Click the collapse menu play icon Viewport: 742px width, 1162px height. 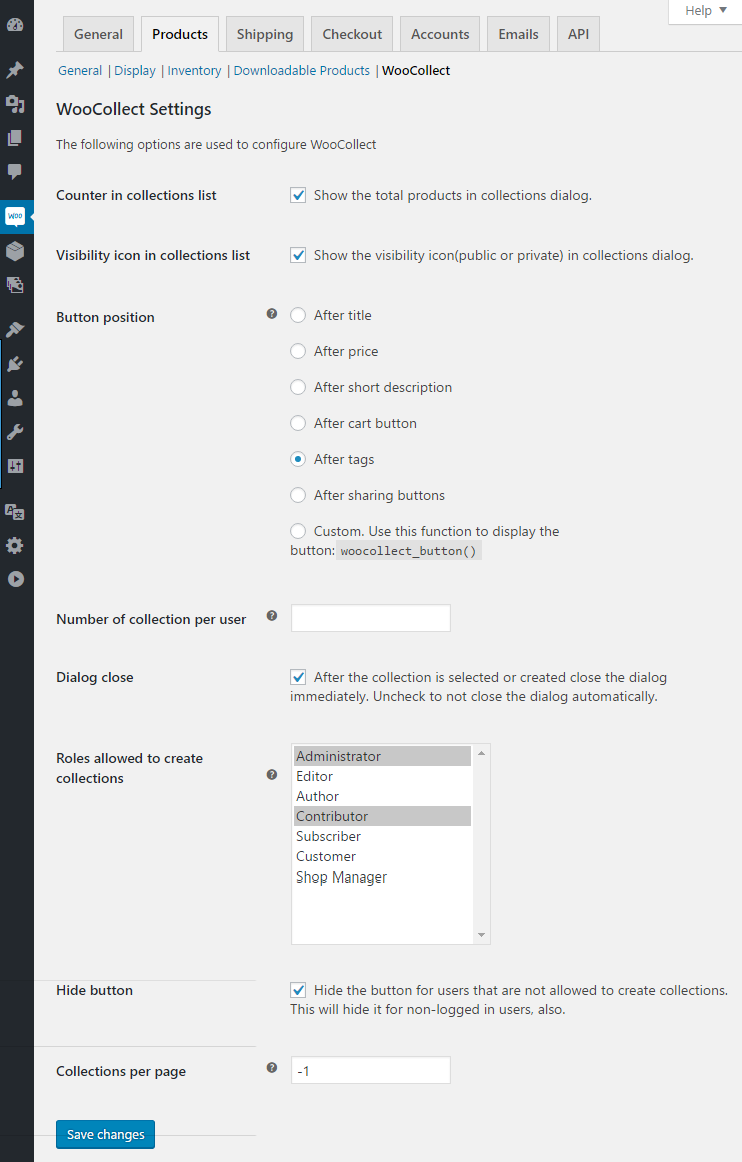click(x=16, y=579)
